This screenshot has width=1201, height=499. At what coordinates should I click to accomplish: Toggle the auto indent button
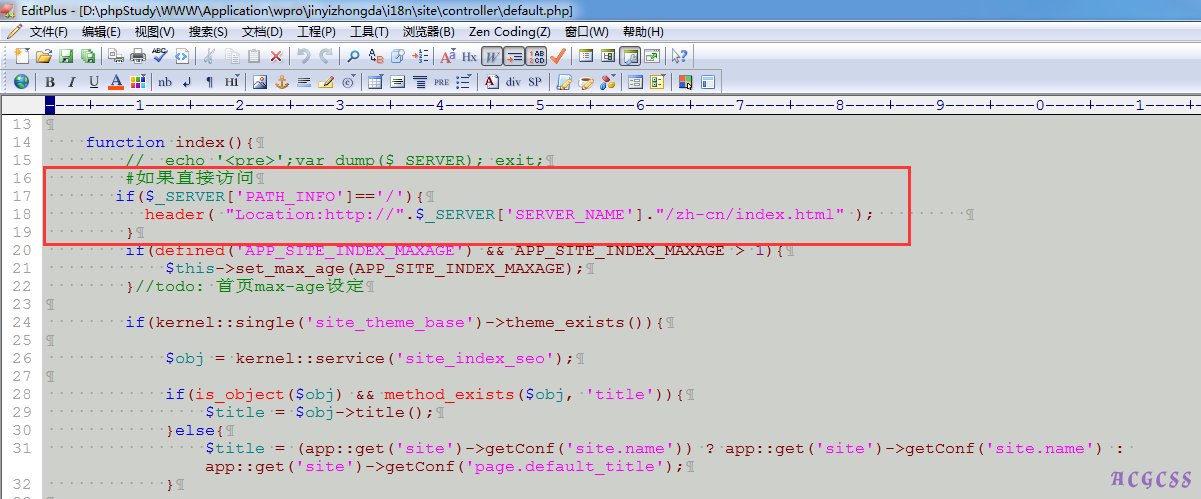(513, 56)
